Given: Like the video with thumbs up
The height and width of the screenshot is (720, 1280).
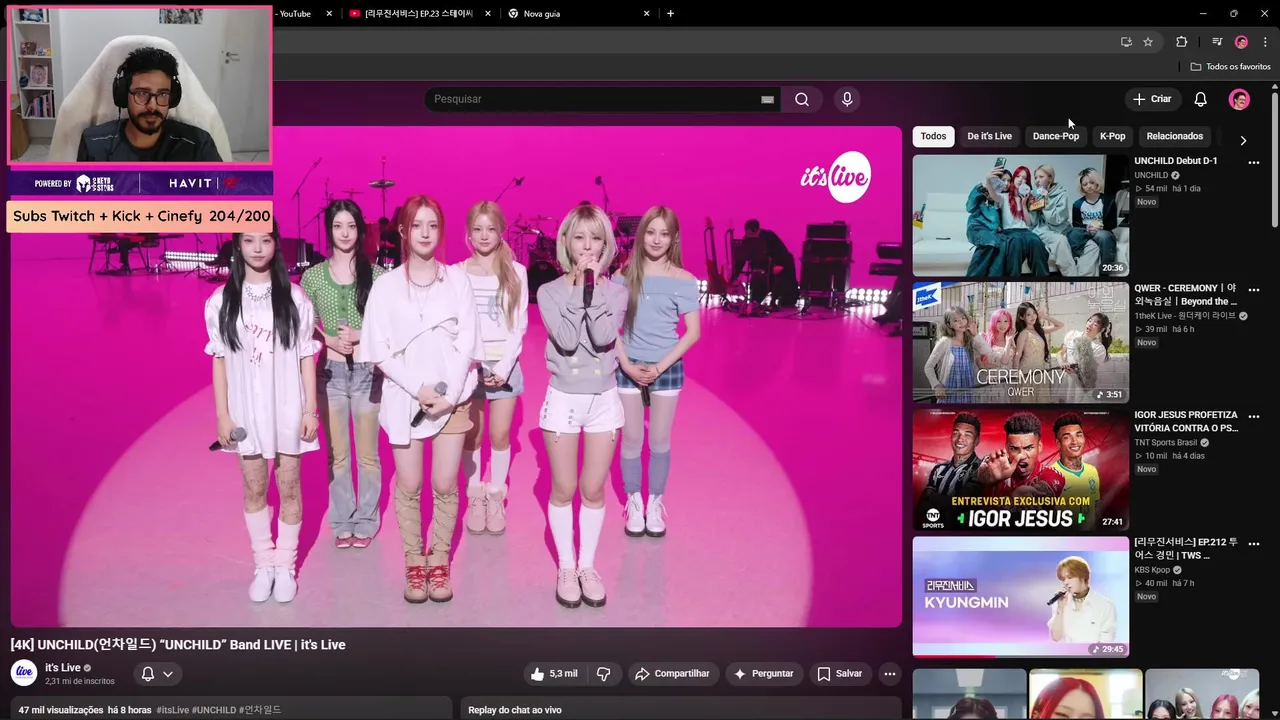Looking at the screenshot, I should tap(553, 674).
